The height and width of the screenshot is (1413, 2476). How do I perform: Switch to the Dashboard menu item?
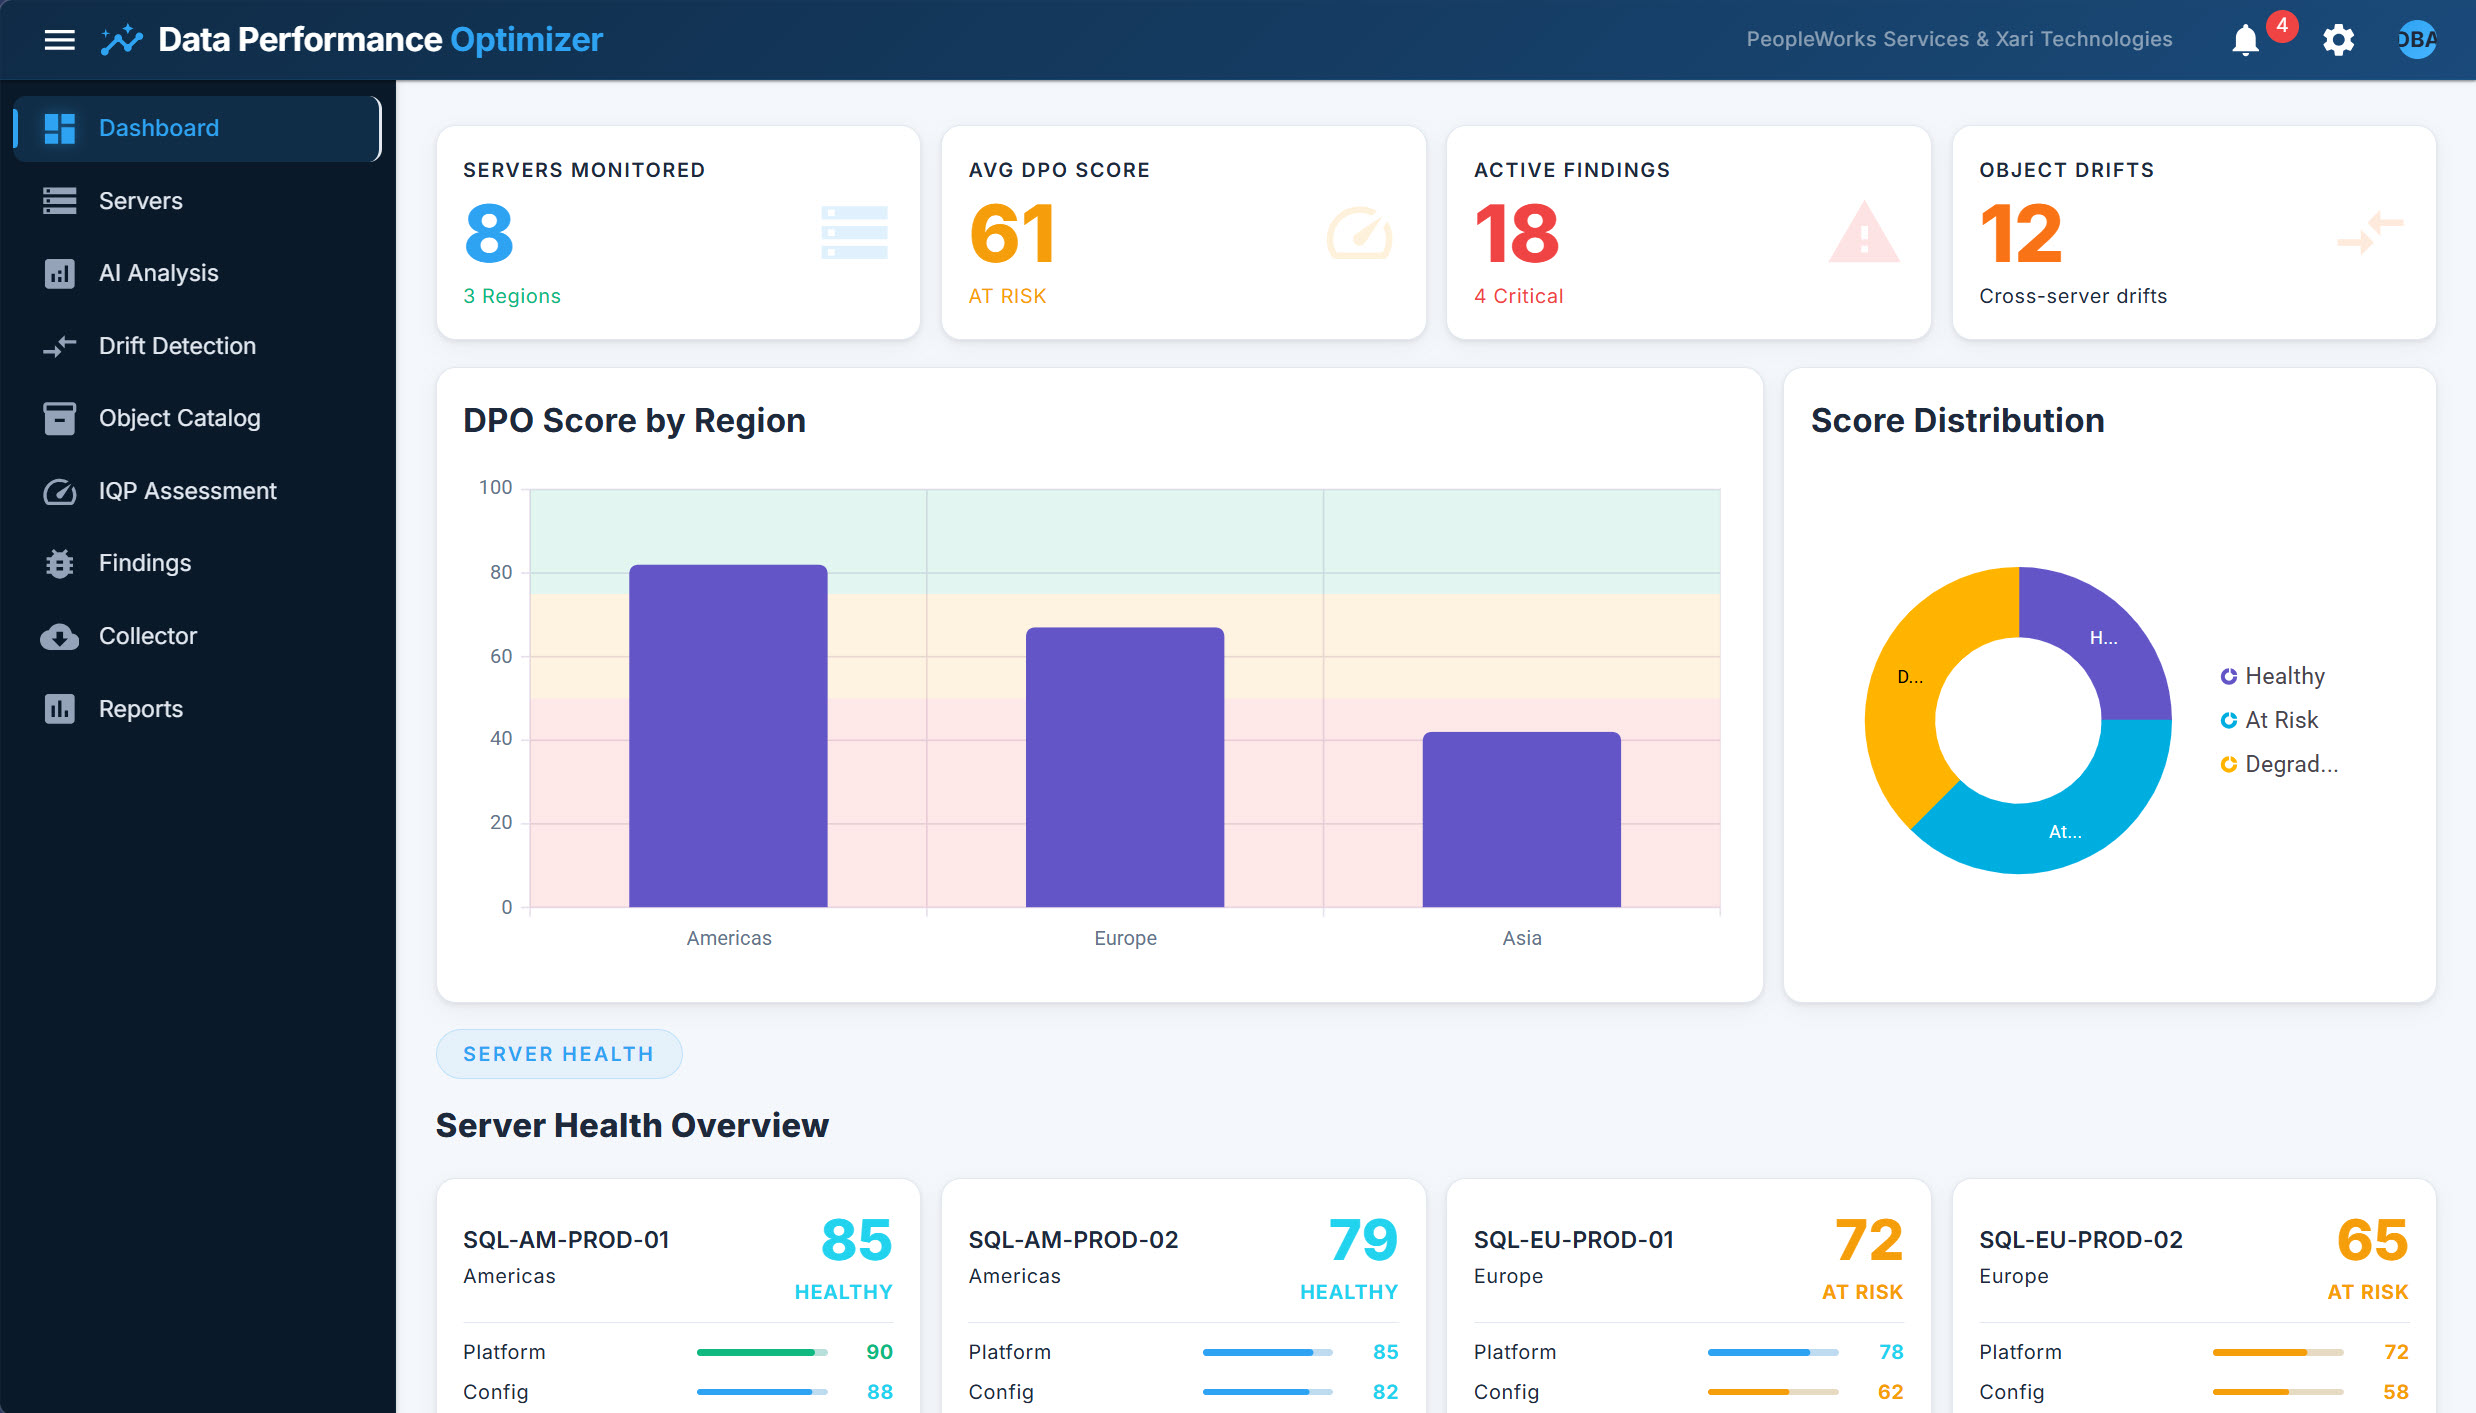coord(158,127)
